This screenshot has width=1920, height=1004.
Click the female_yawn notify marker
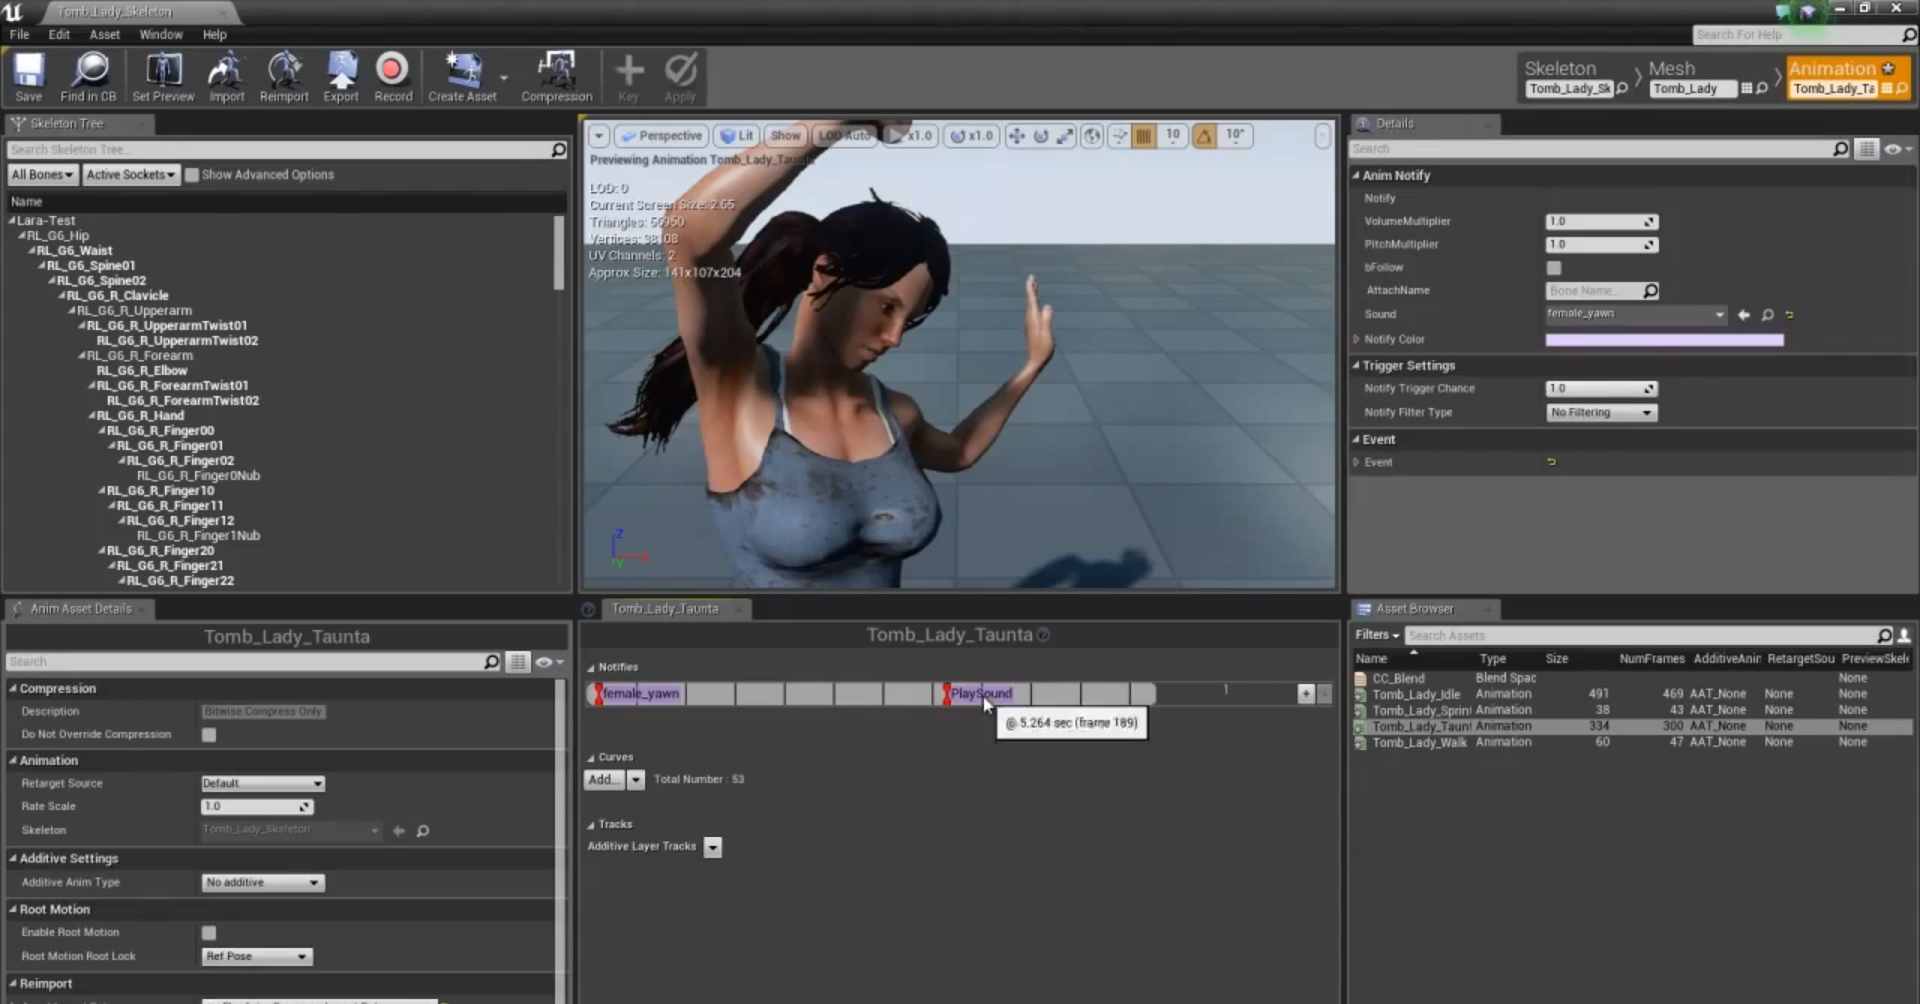639,694
